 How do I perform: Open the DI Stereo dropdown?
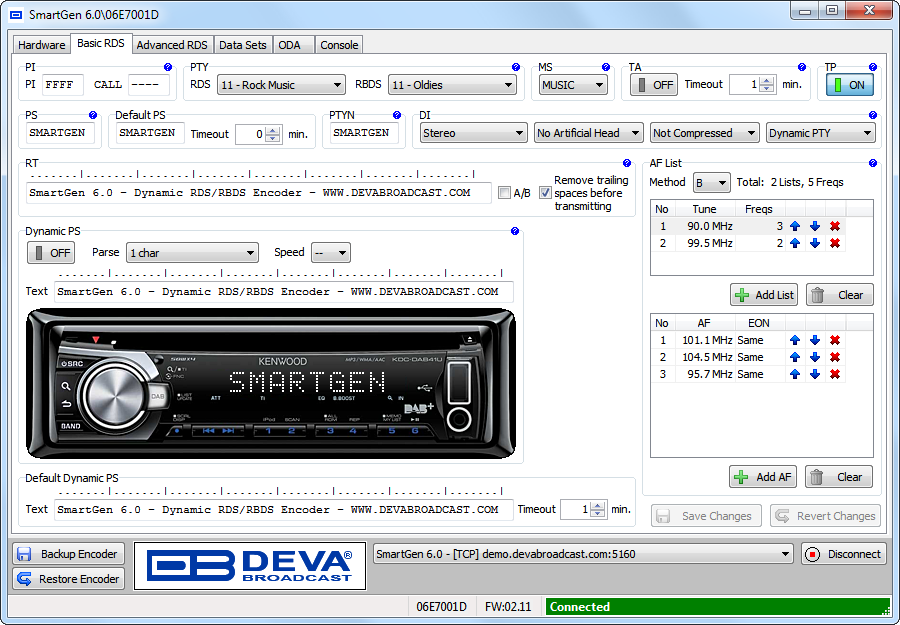pyautogui.click(x=473, y=133)
